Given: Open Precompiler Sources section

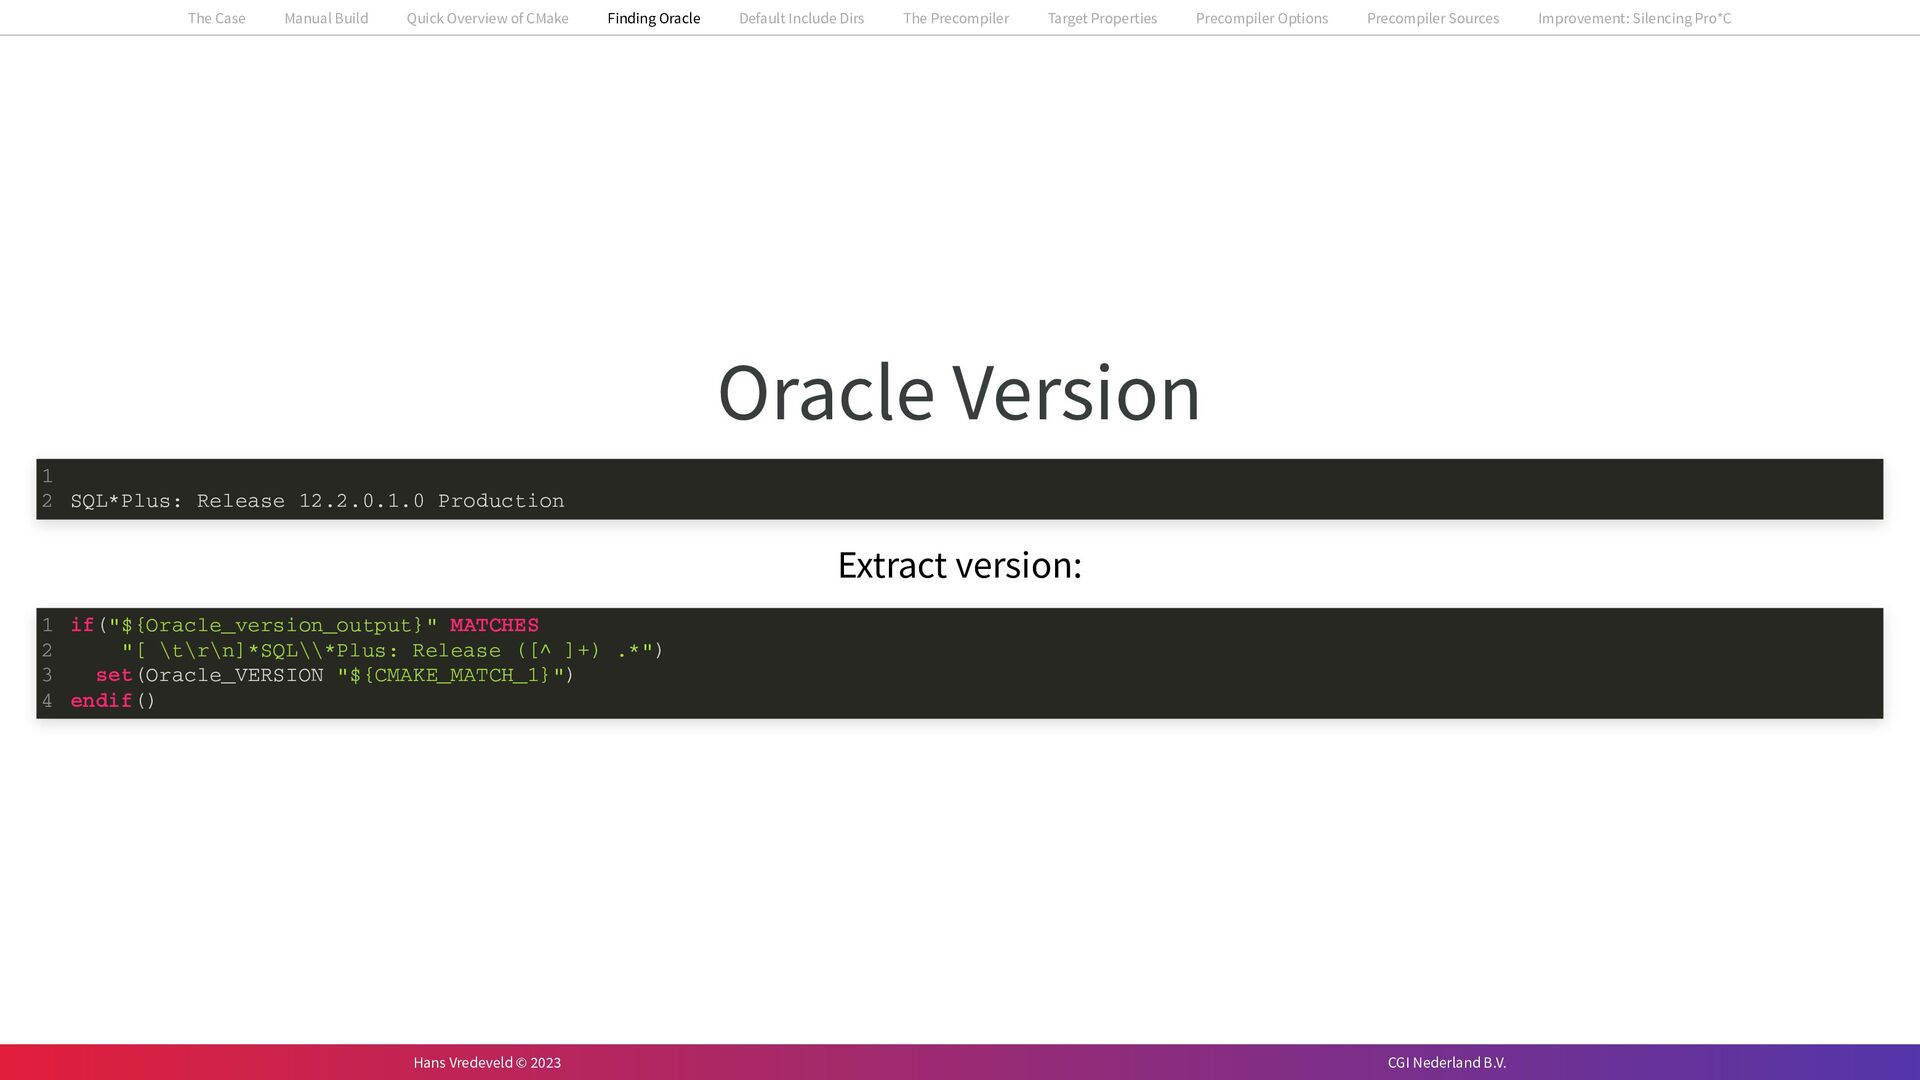Looking at the screenshot, I should point(1432,18).
